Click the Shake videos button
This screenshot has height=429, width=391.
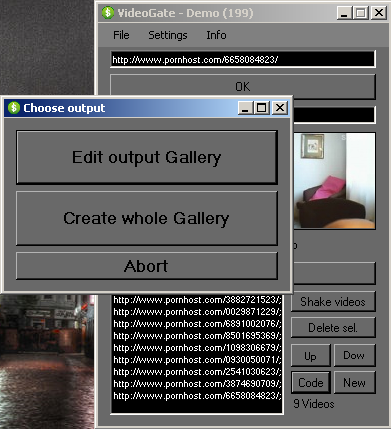click(333, 302)
